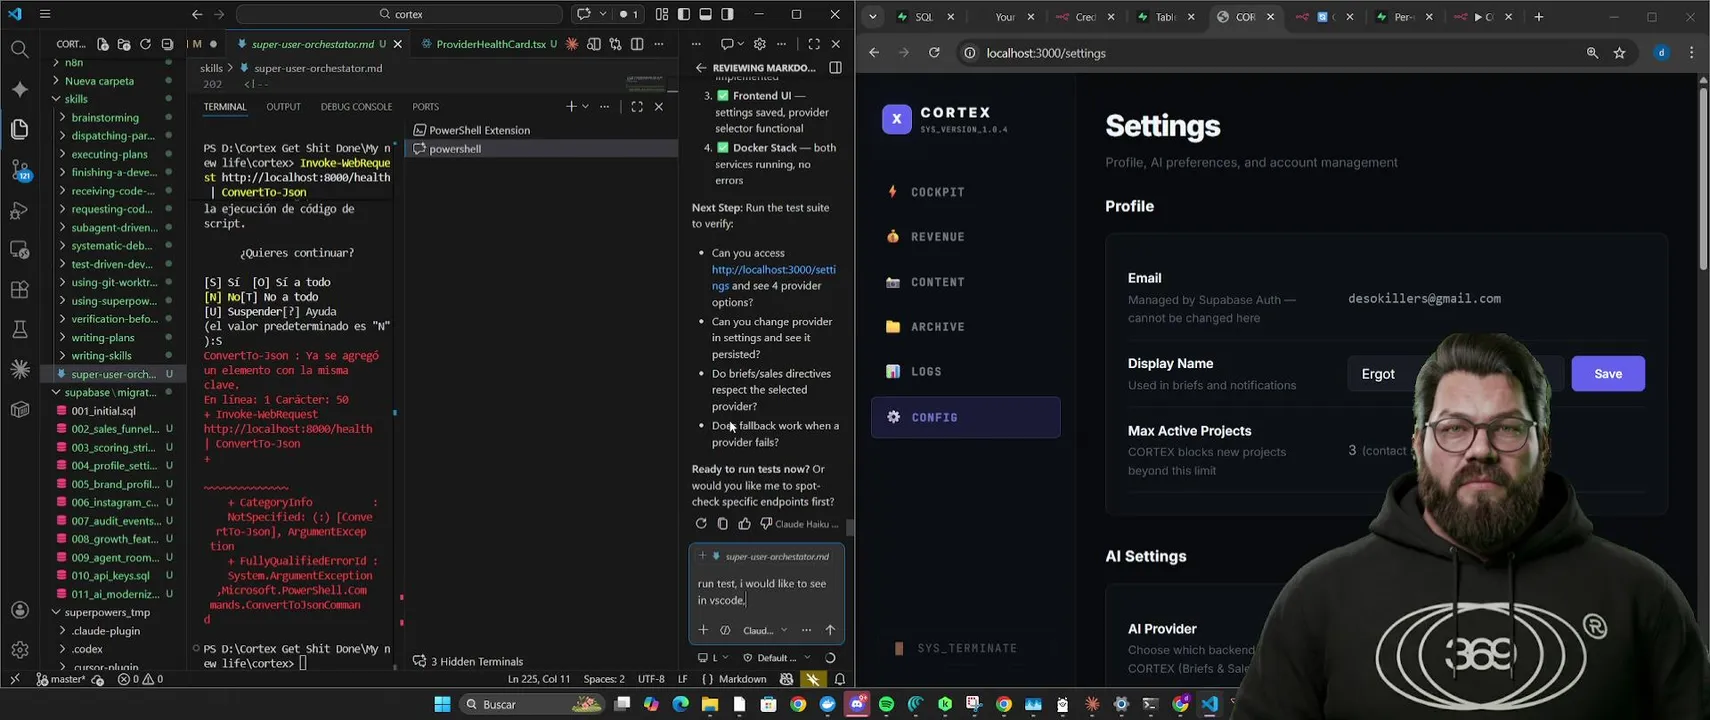The image size is (1710, 720).
Task: Toggle primary side bar layout icon
Action: (684, 14)
